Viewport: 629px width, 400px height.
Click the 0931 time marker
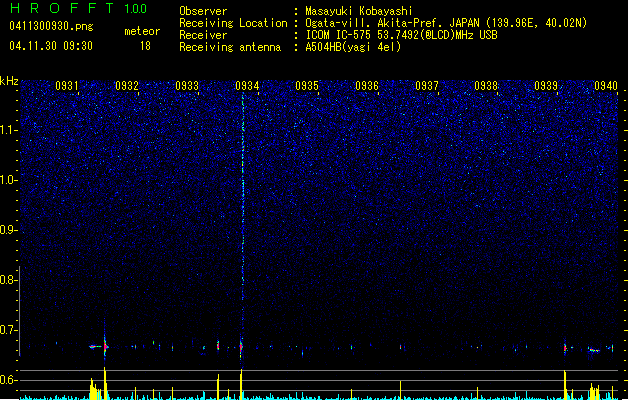(67, 86)
